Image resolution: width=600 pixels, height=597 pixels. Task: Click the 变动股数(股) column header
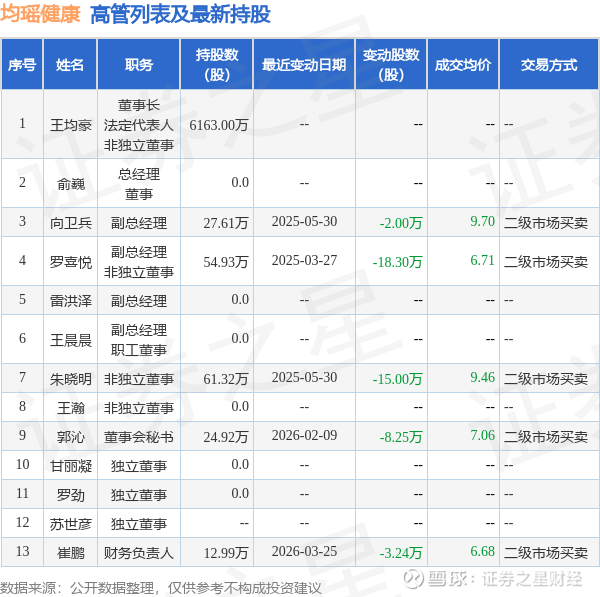pyautogui.click(x=391, y=64)
